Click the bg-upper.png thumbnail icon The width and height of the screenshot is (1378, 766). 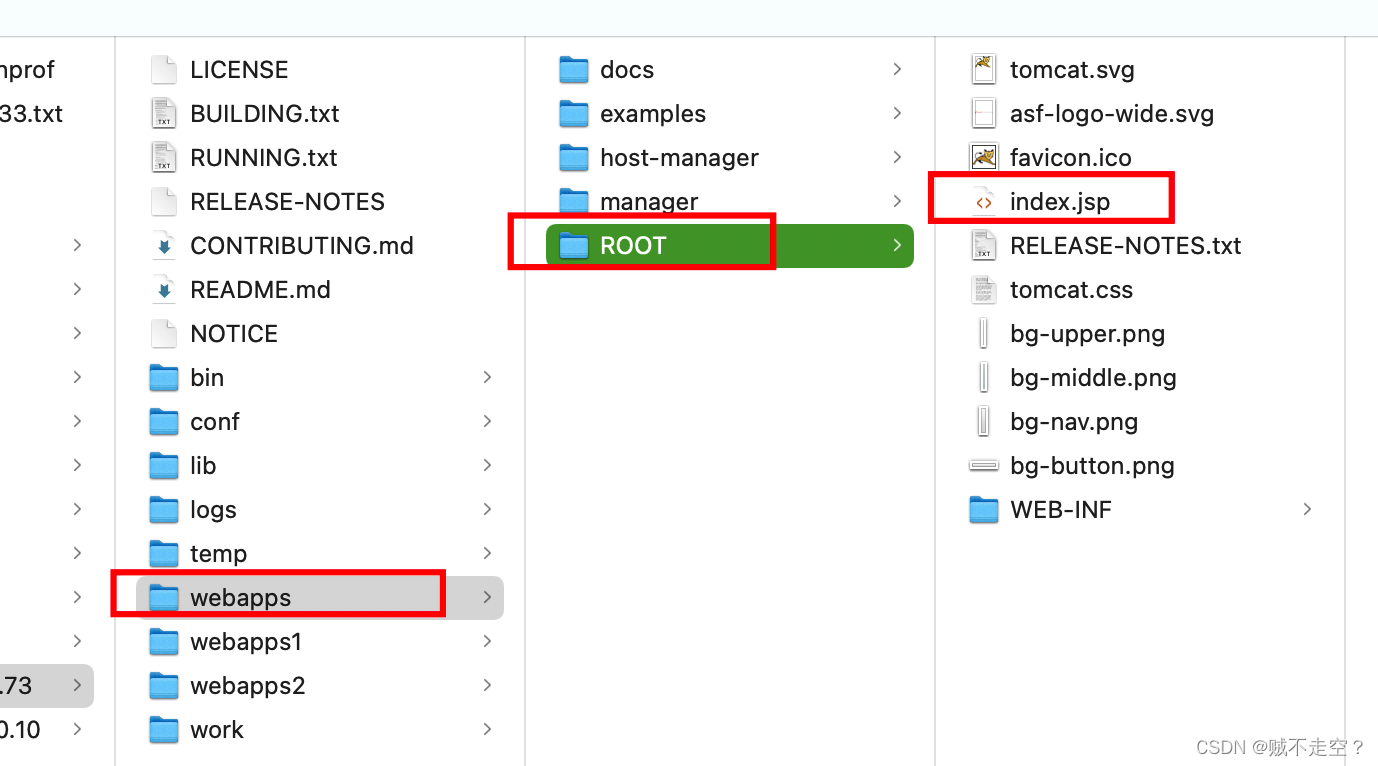coord(984,333)
